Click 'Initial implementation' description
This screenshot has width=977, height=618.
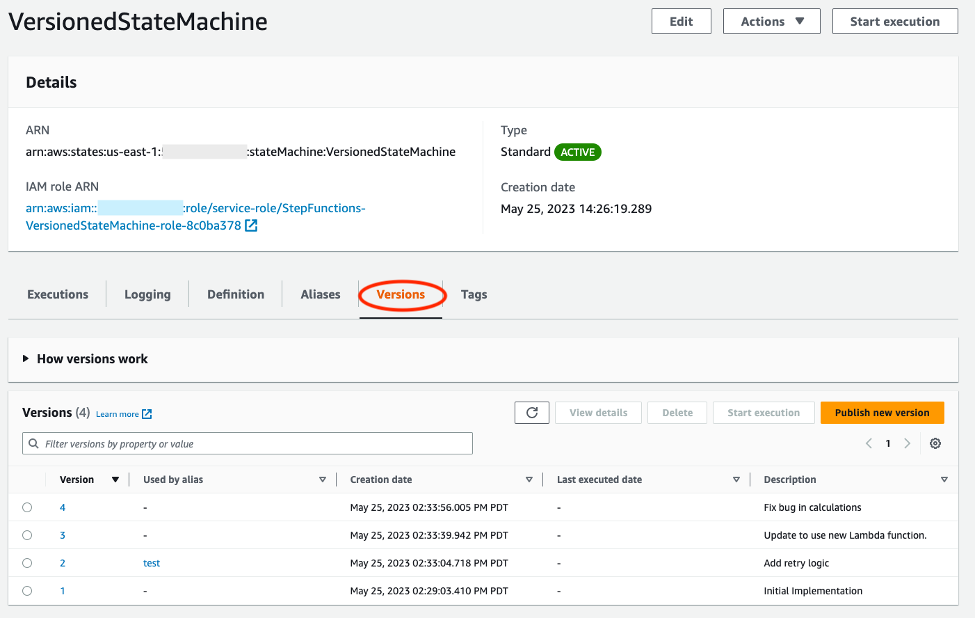point(813,591)
